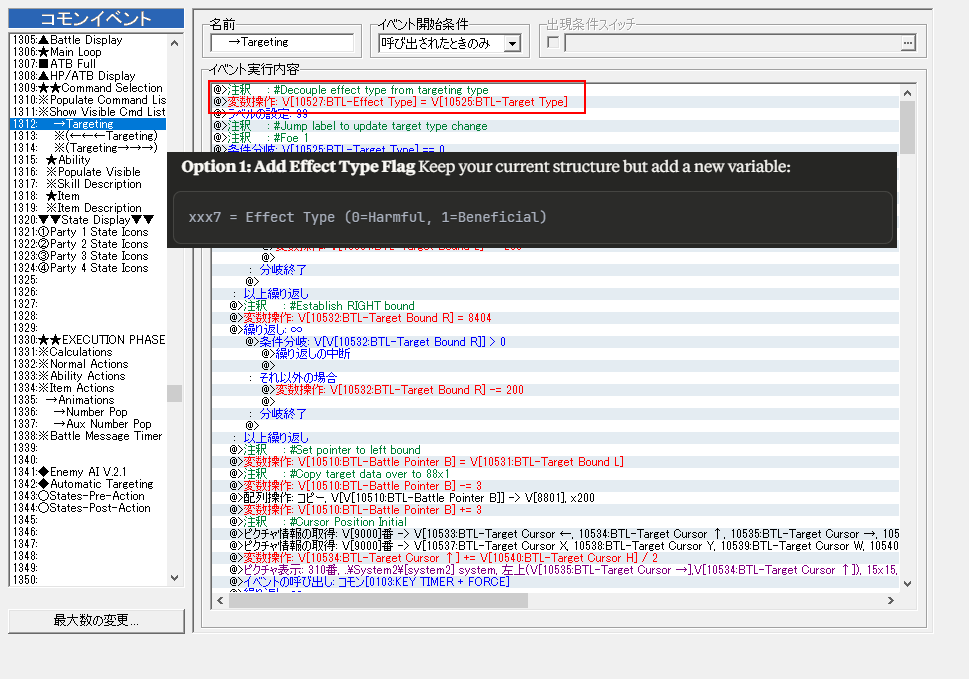Viewport: 969px width, 679px height.
Task: Click command pane horizontal scroll right arrow
Action: [891, 600]
